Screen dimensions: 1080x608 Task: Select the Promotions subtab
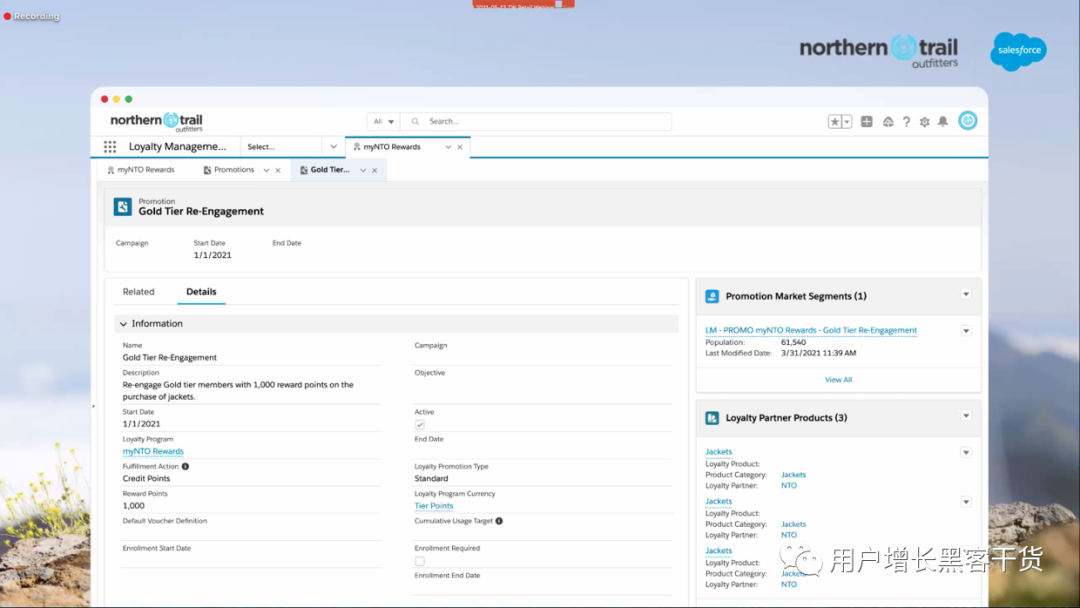point(229,169)
